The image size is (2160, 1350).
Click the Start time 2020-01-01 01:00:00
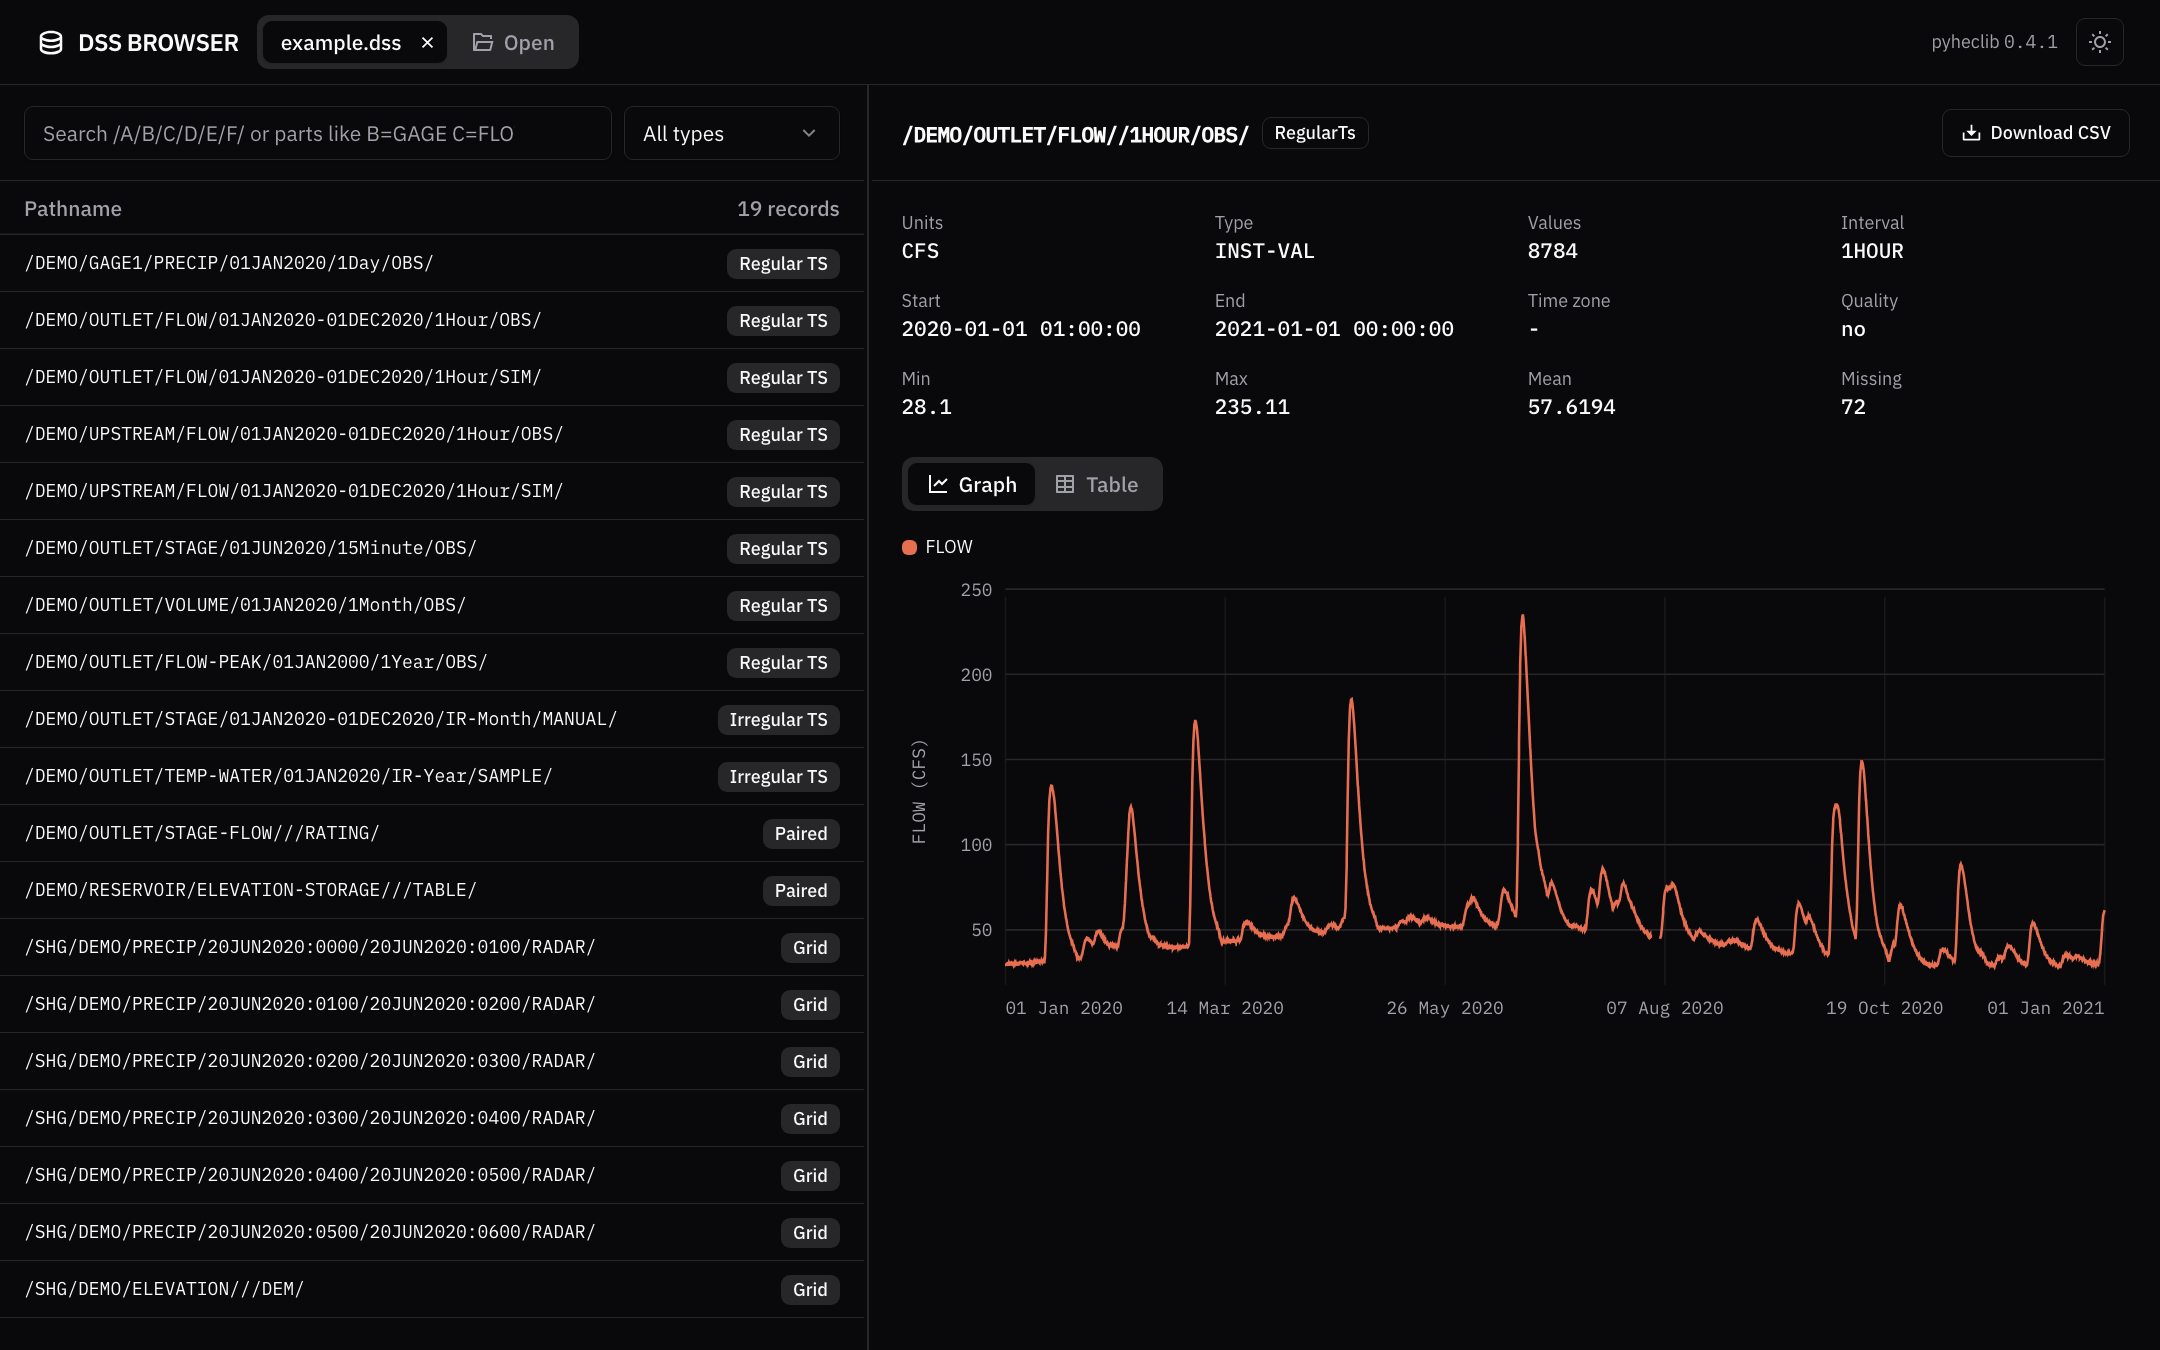coord(1021,329)
